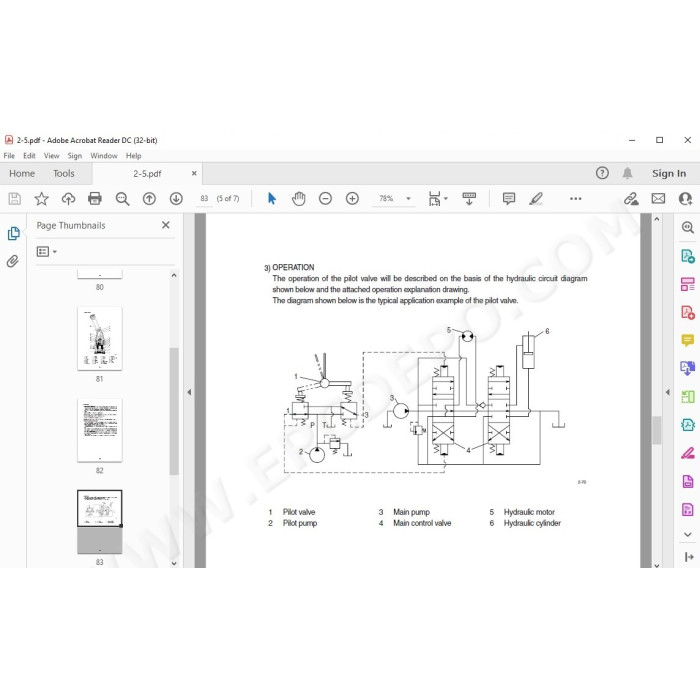
Task: Click the zoom percentage field 78%
Action: 387,199
